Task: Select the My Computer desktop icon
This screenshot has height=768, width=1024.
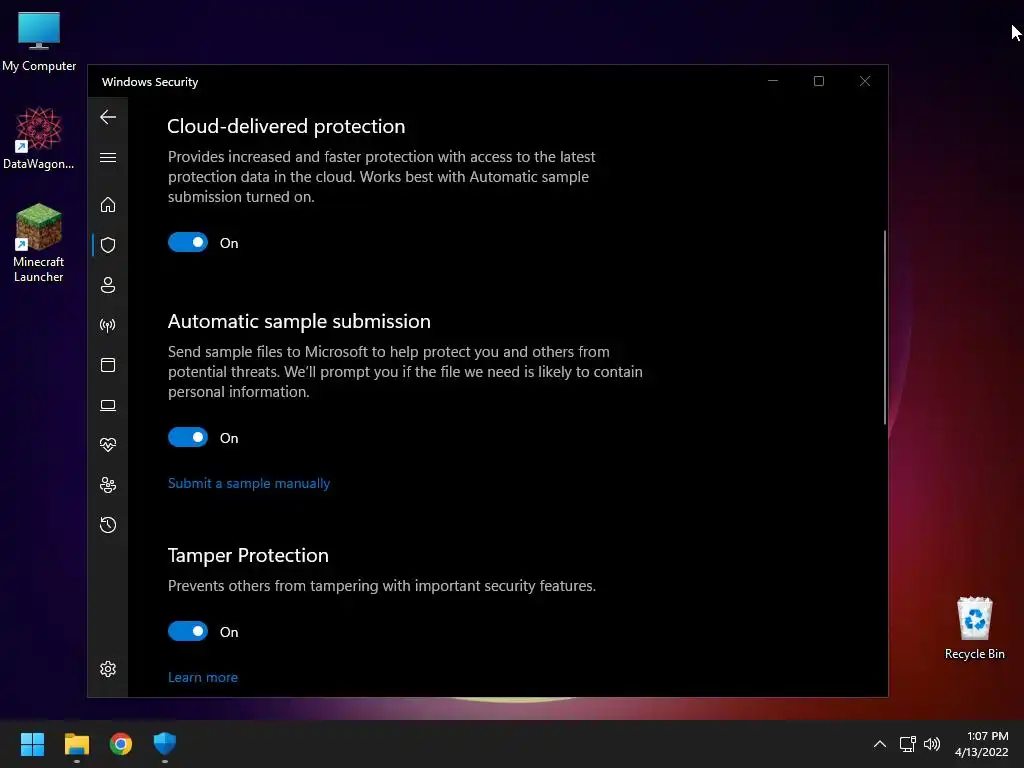Action: 39,41
